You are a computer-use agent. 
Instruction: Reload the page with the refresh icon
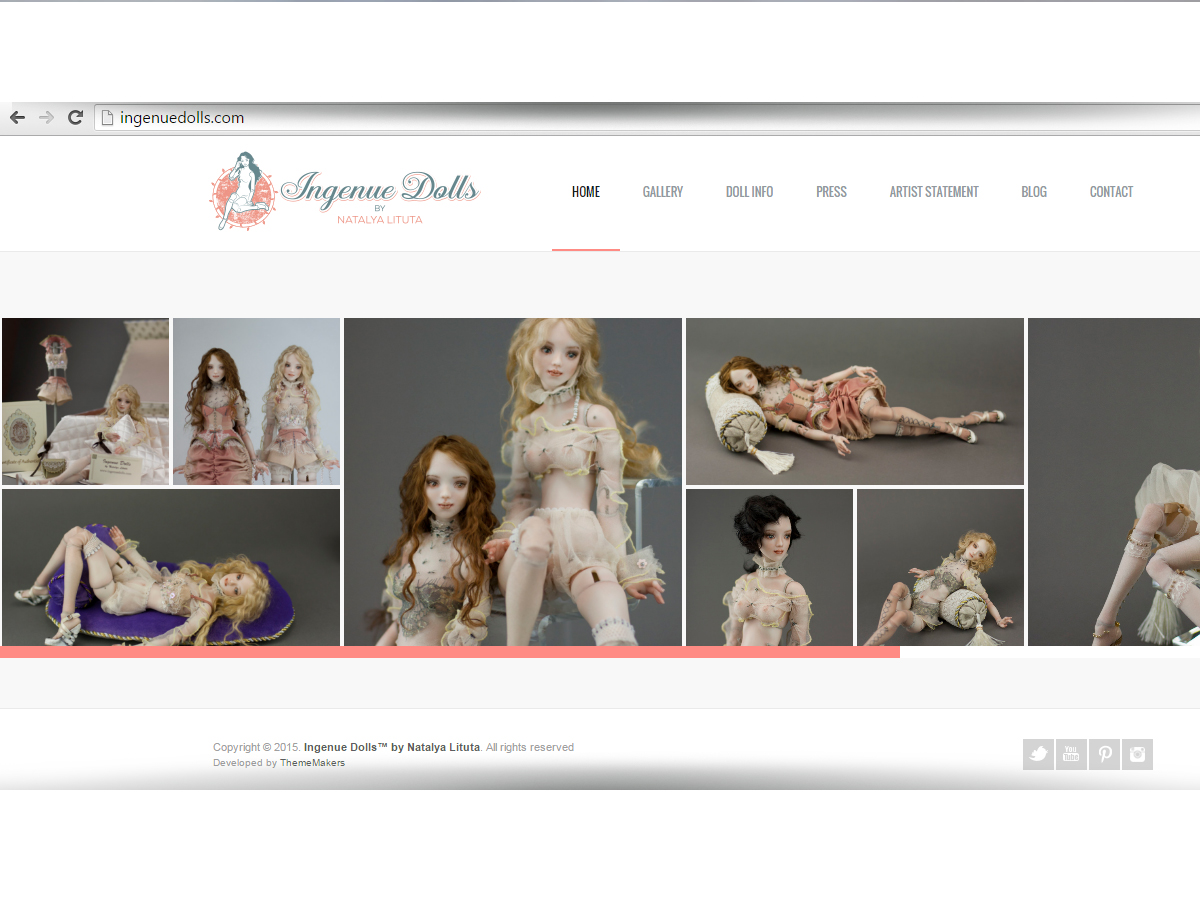click(75, 117)
